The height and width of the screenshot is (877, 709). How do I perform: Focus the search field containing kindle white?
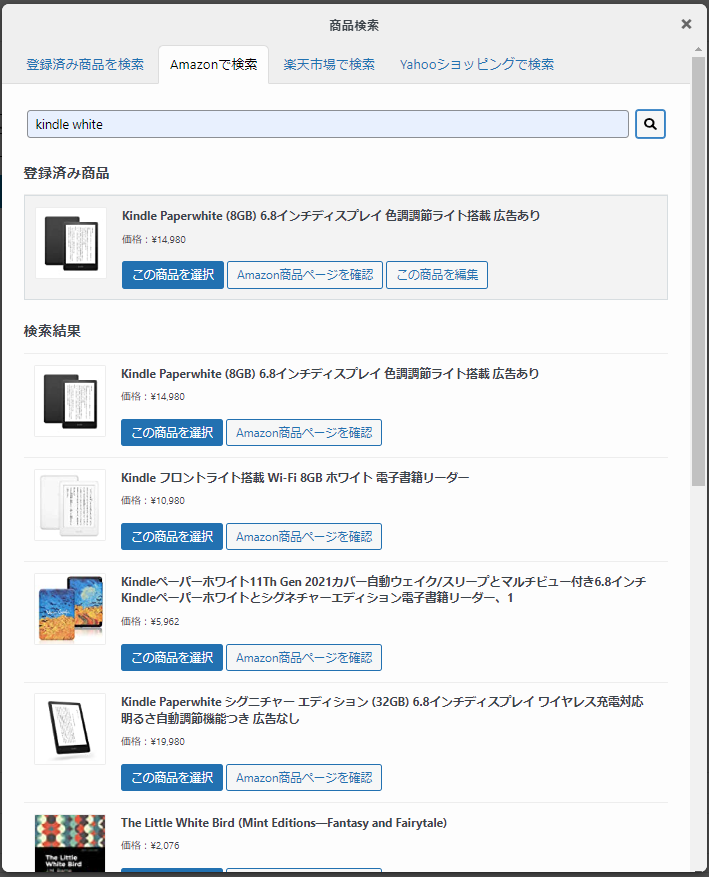pos(328,124)
